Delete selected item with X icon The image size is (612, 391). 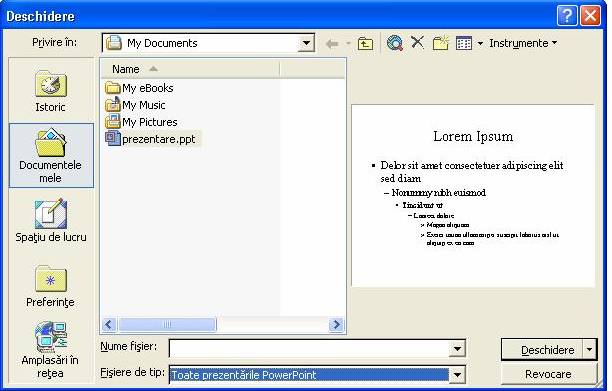click(x=418, y=42)
